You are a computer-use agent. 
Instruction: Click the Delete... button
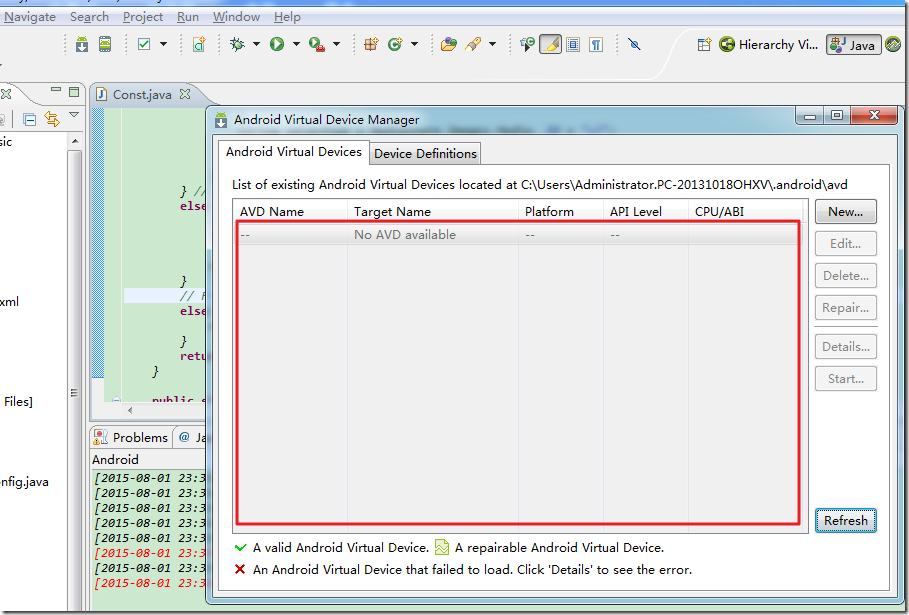(846, 275)
